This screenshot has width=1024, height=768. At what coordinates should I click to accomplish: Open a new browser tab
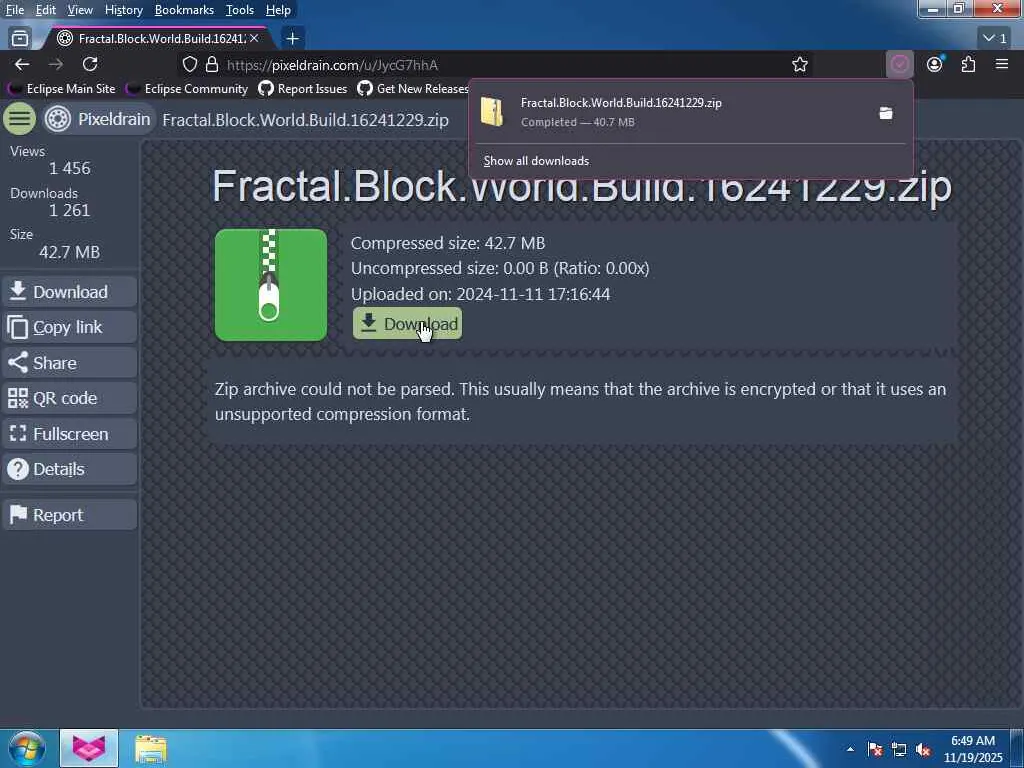pyautogui.click(x=293, y=39)
